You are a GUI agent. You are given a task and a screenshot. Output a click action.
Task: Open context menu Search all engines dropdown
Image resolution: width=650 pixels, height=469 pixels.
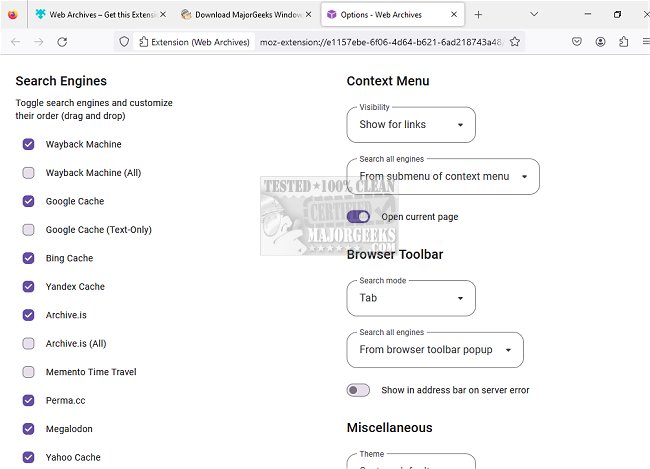coord(443,177)
